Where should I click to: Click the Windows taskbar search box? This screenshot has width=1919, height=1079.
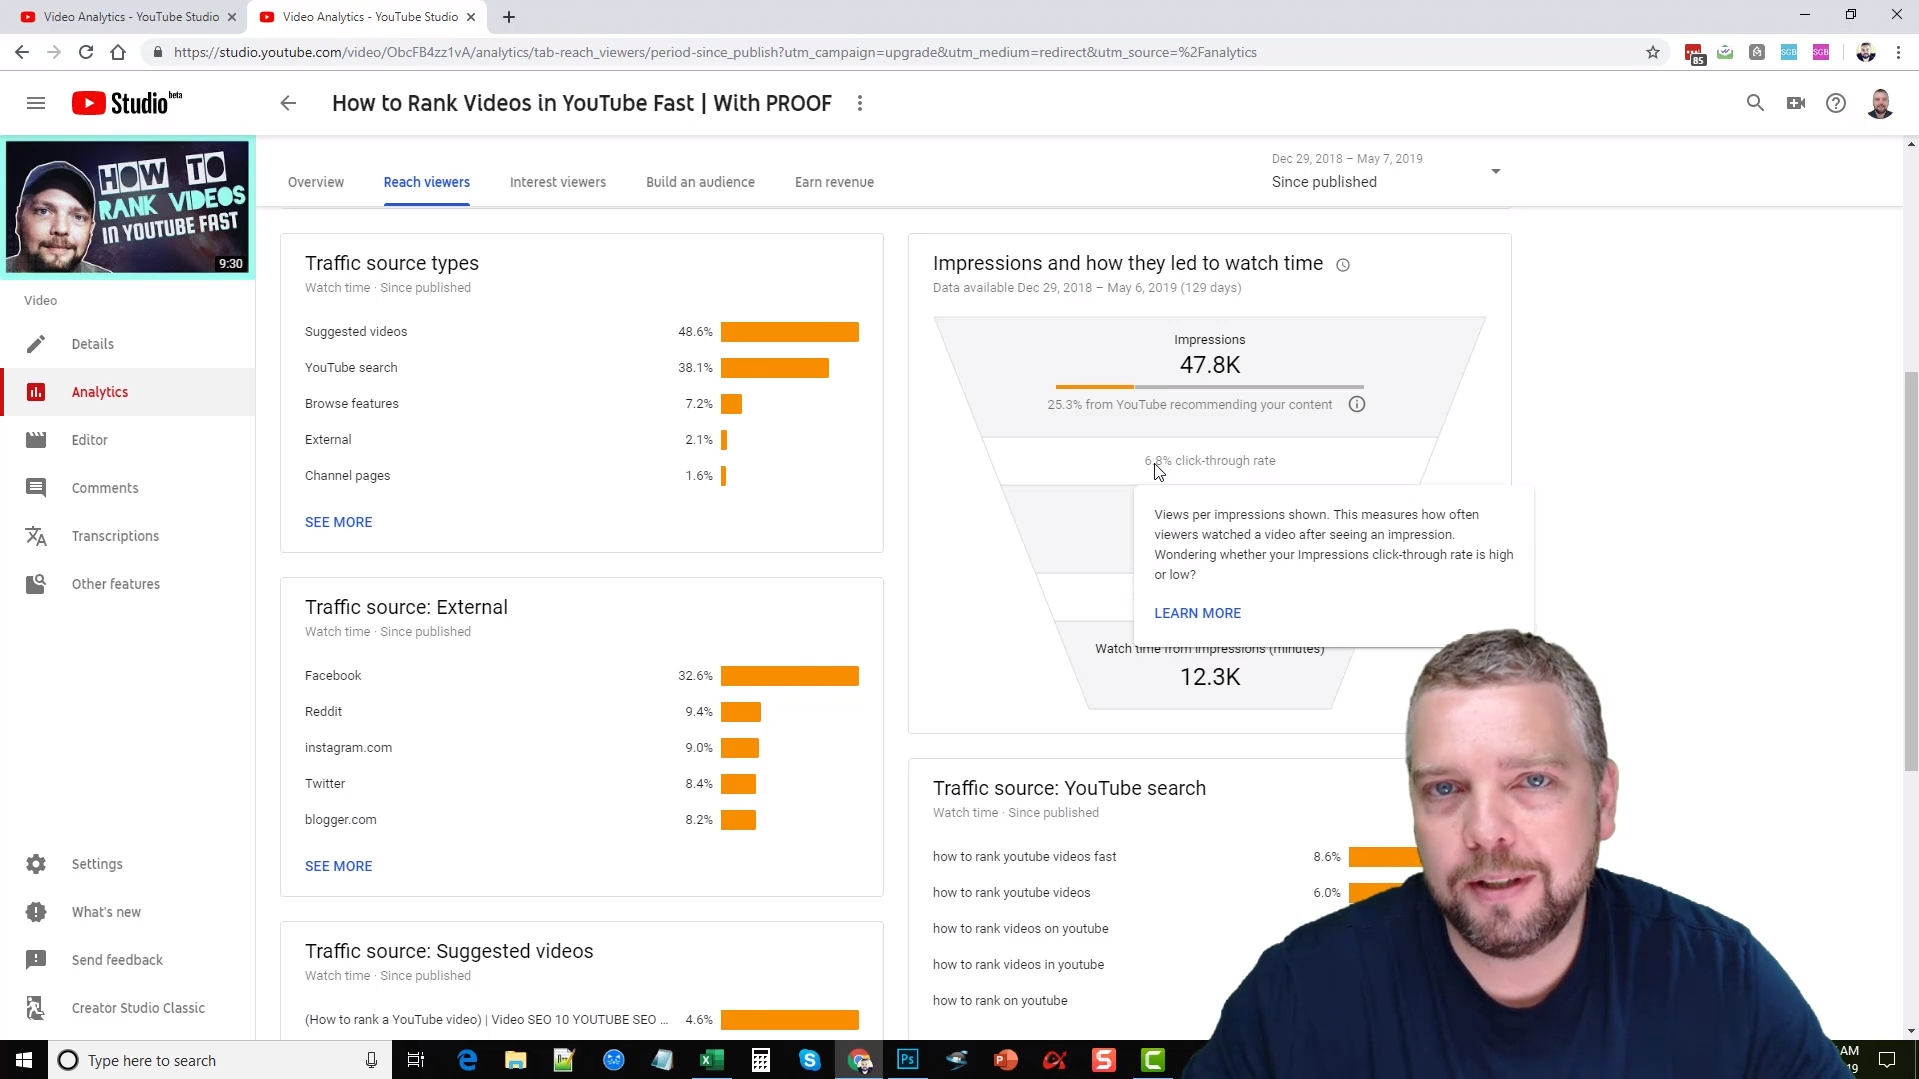pyautogui.click(x=218, y=1060)
